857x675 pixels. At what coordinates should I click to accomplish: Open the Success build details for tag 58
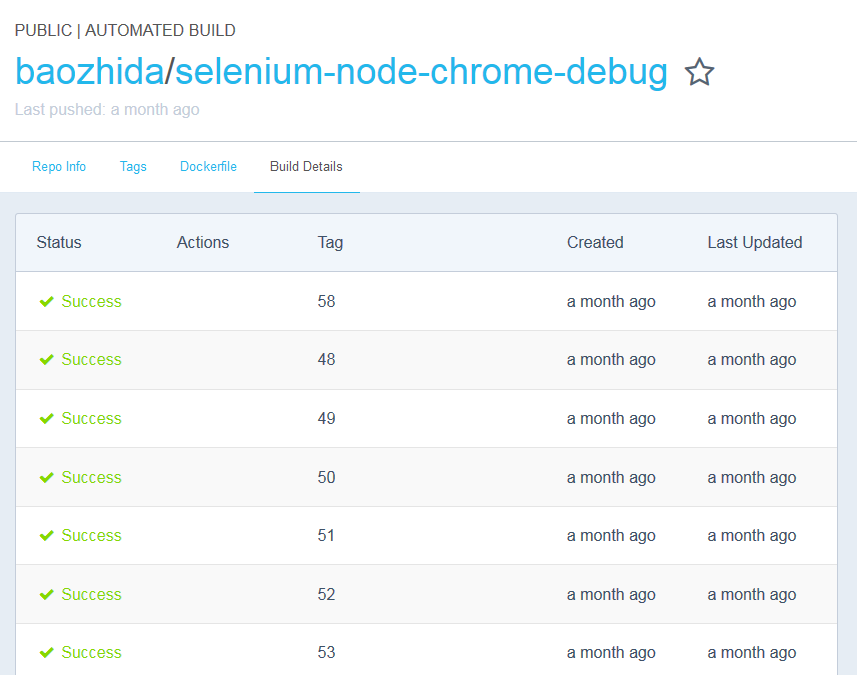91,301
